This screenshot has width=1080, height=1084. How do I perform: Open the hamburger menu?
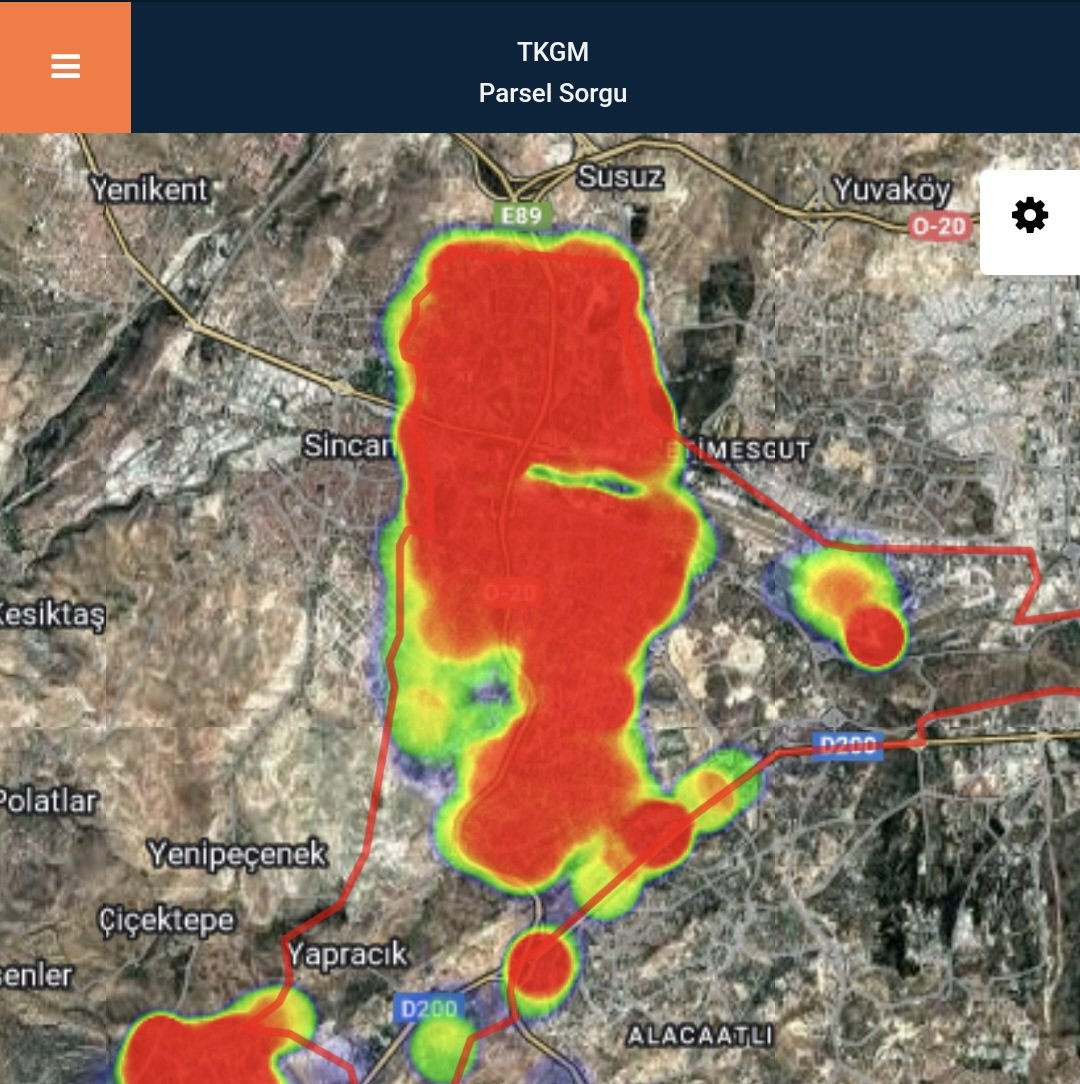[x=65, y=66]
